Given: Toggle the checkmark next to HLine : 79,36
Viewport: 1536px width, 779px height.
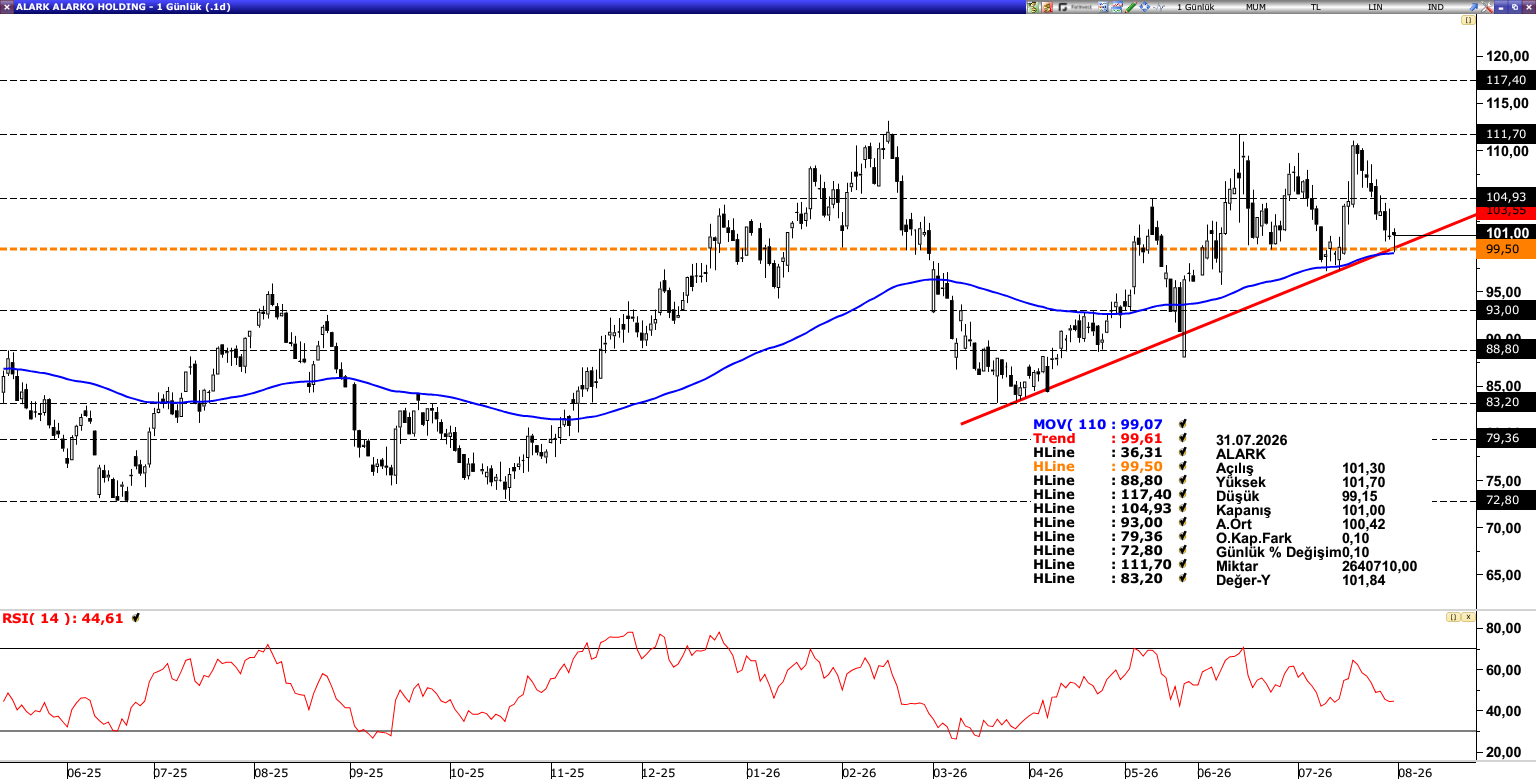Looking at the screenshot, I should click(x=1184, y=537).
